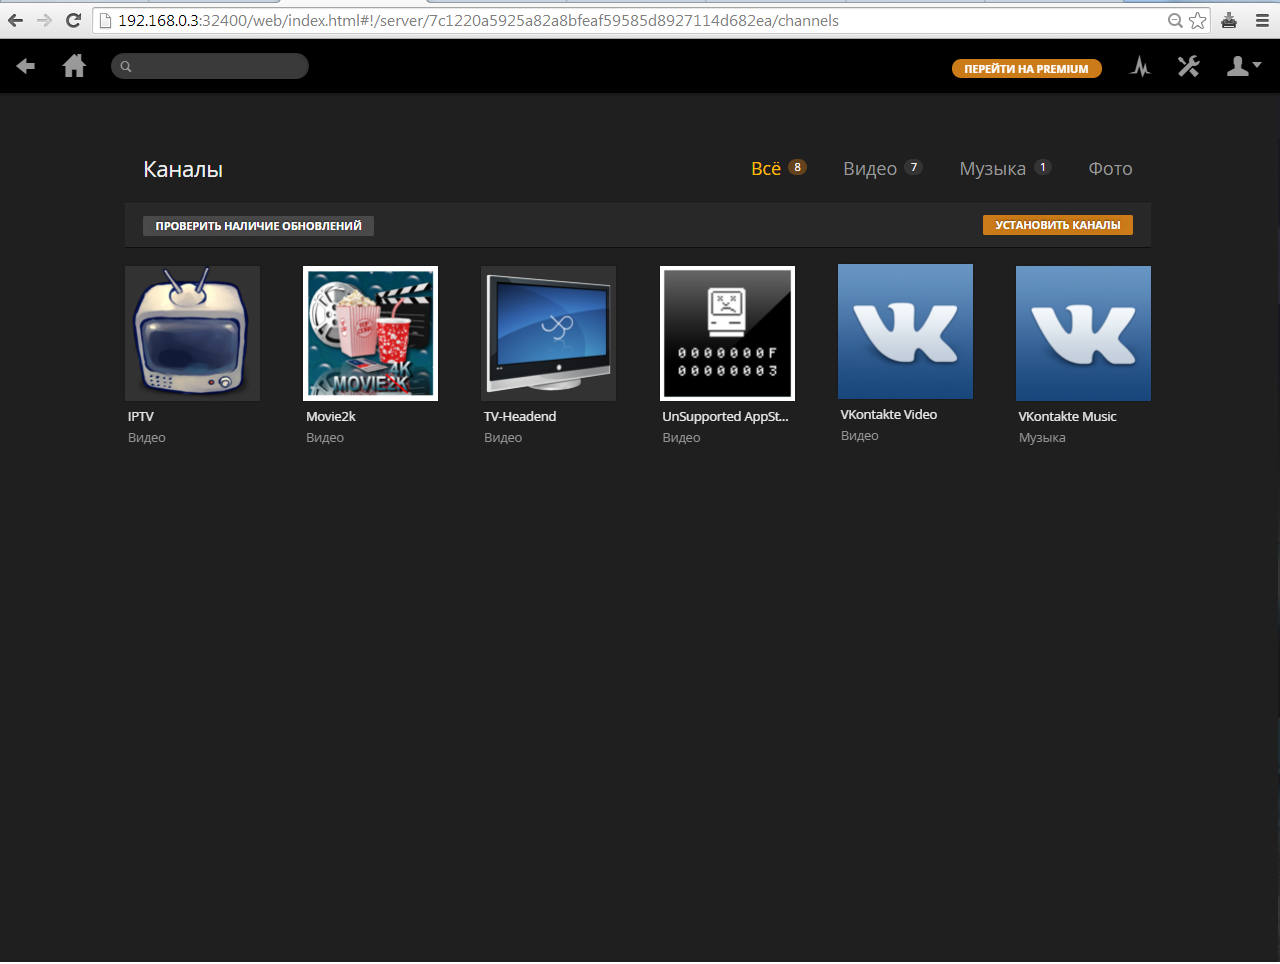Bookmark the page with star icon
The width and height of the screenshot is (1280, 964).
[1197, 20]
